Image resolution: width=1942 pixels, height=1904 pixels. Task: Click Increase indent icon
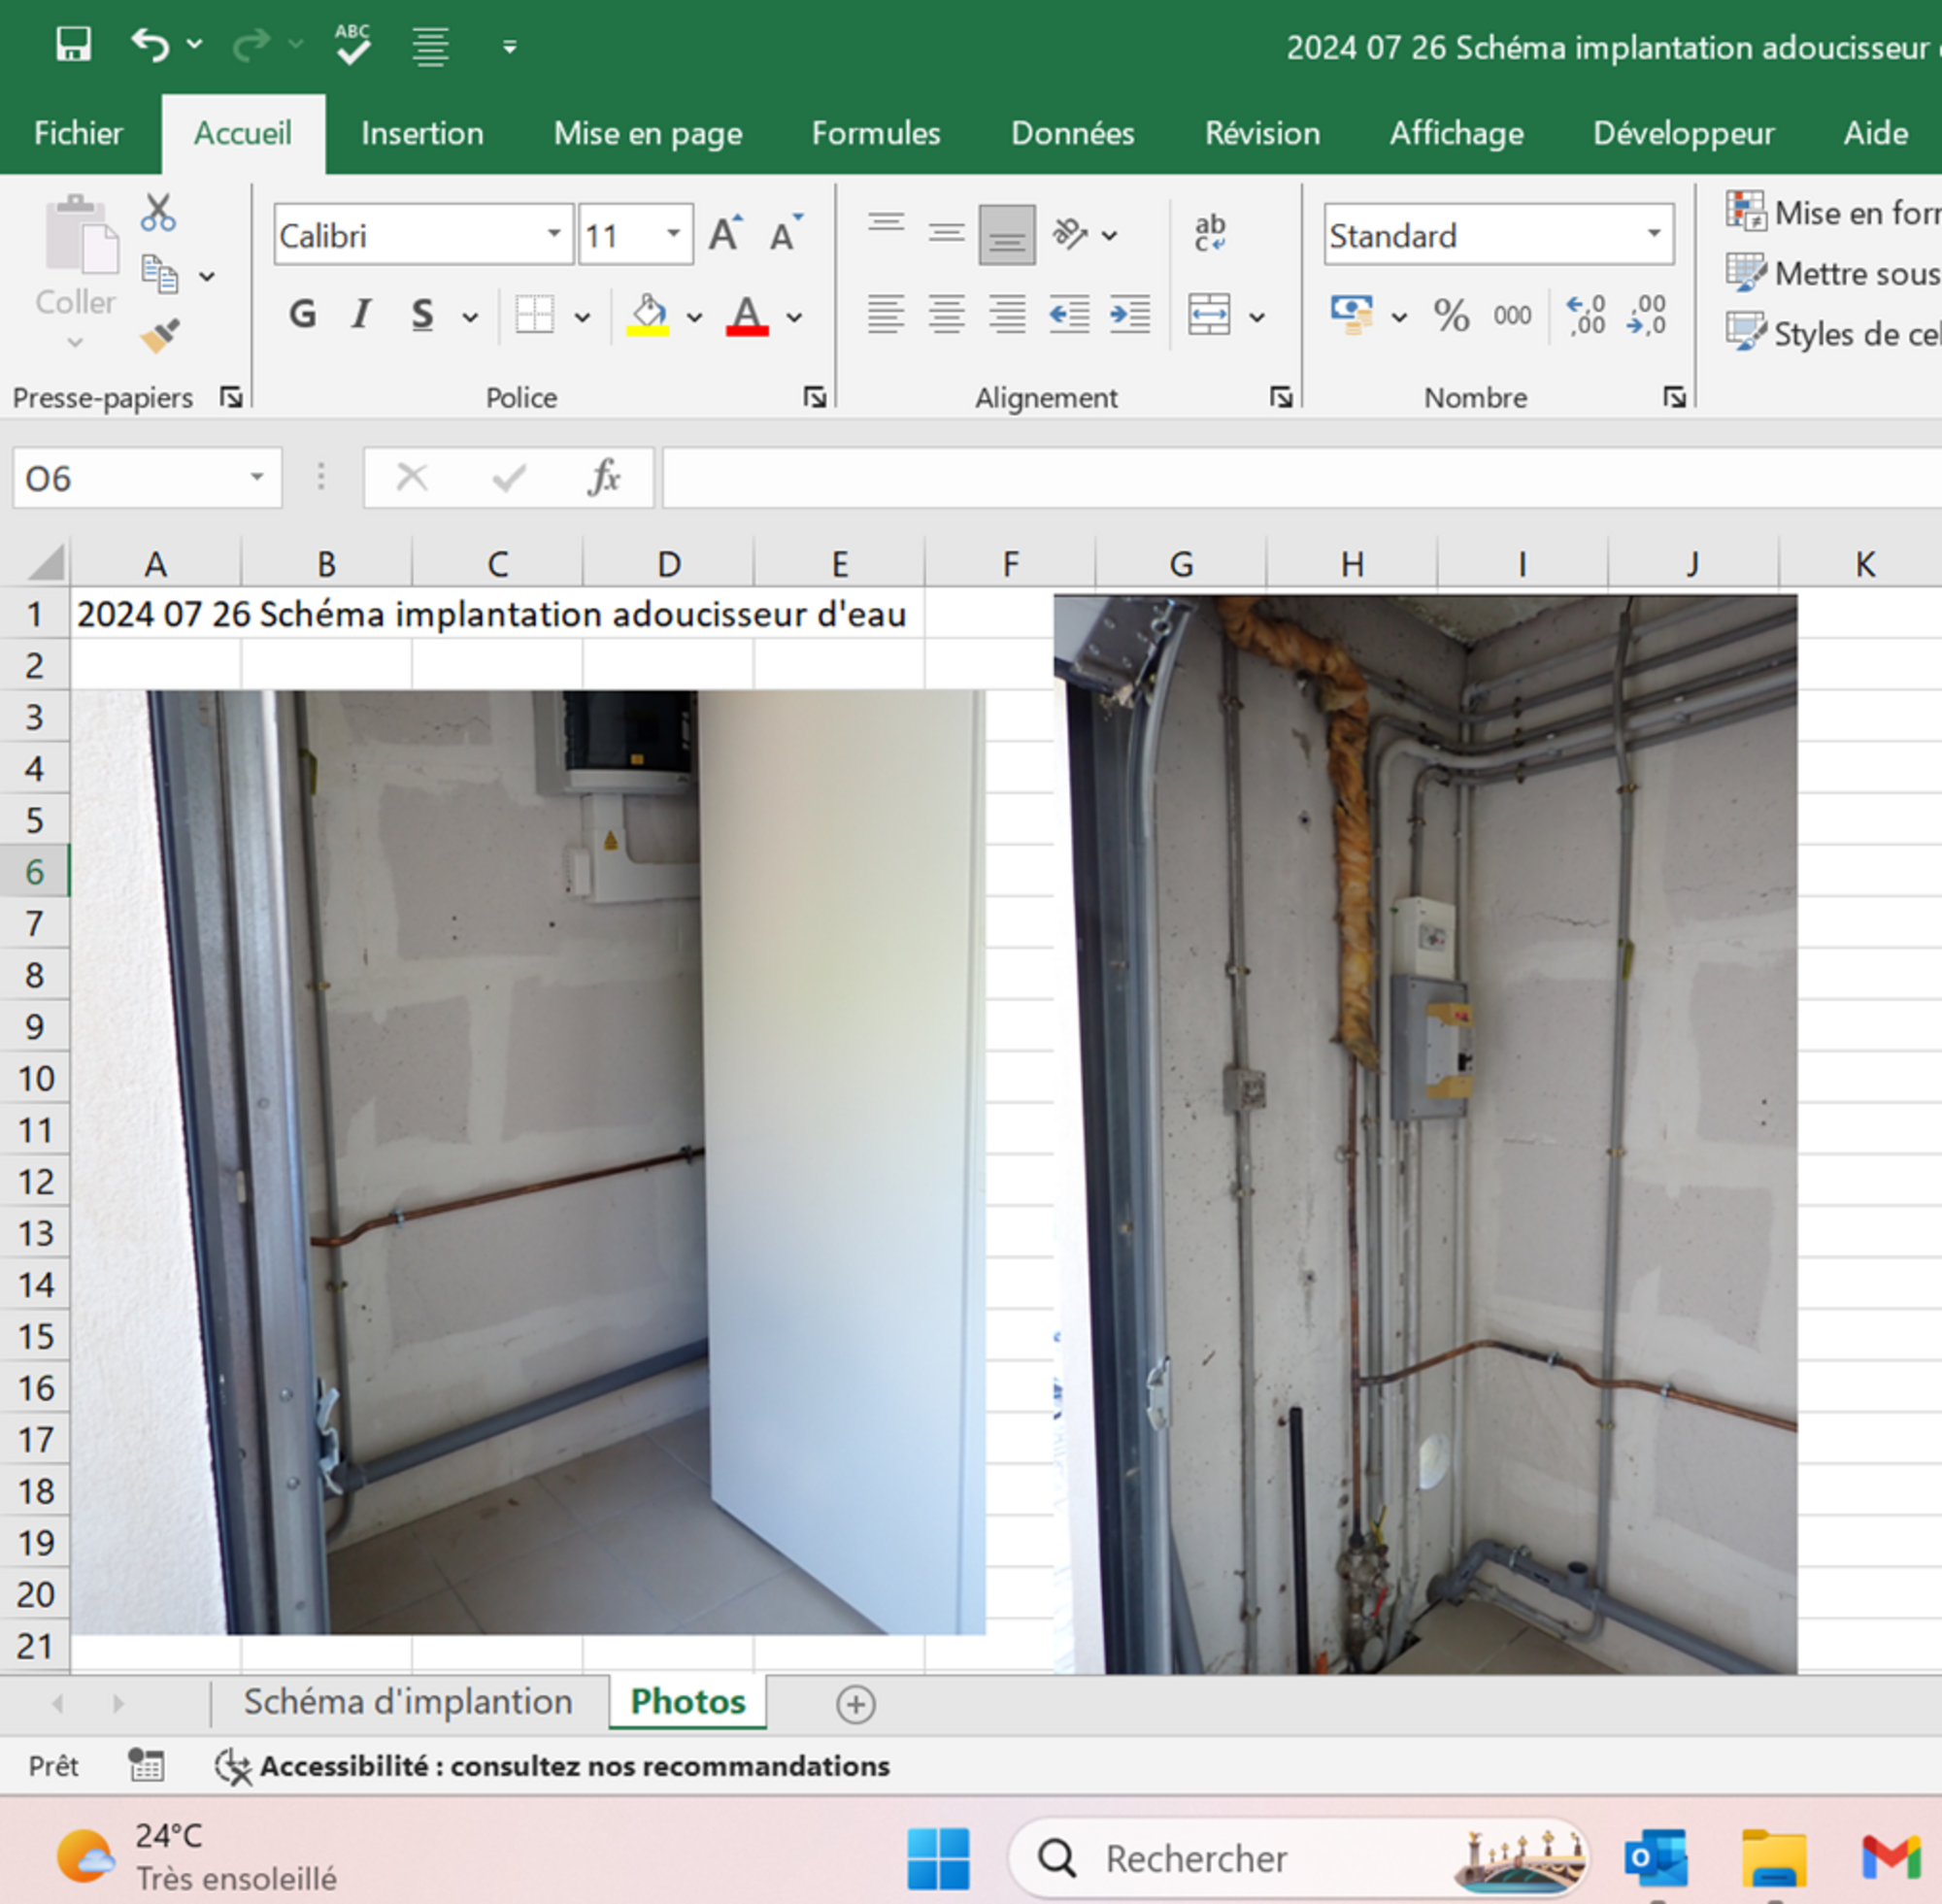[x=1130, y=316]
